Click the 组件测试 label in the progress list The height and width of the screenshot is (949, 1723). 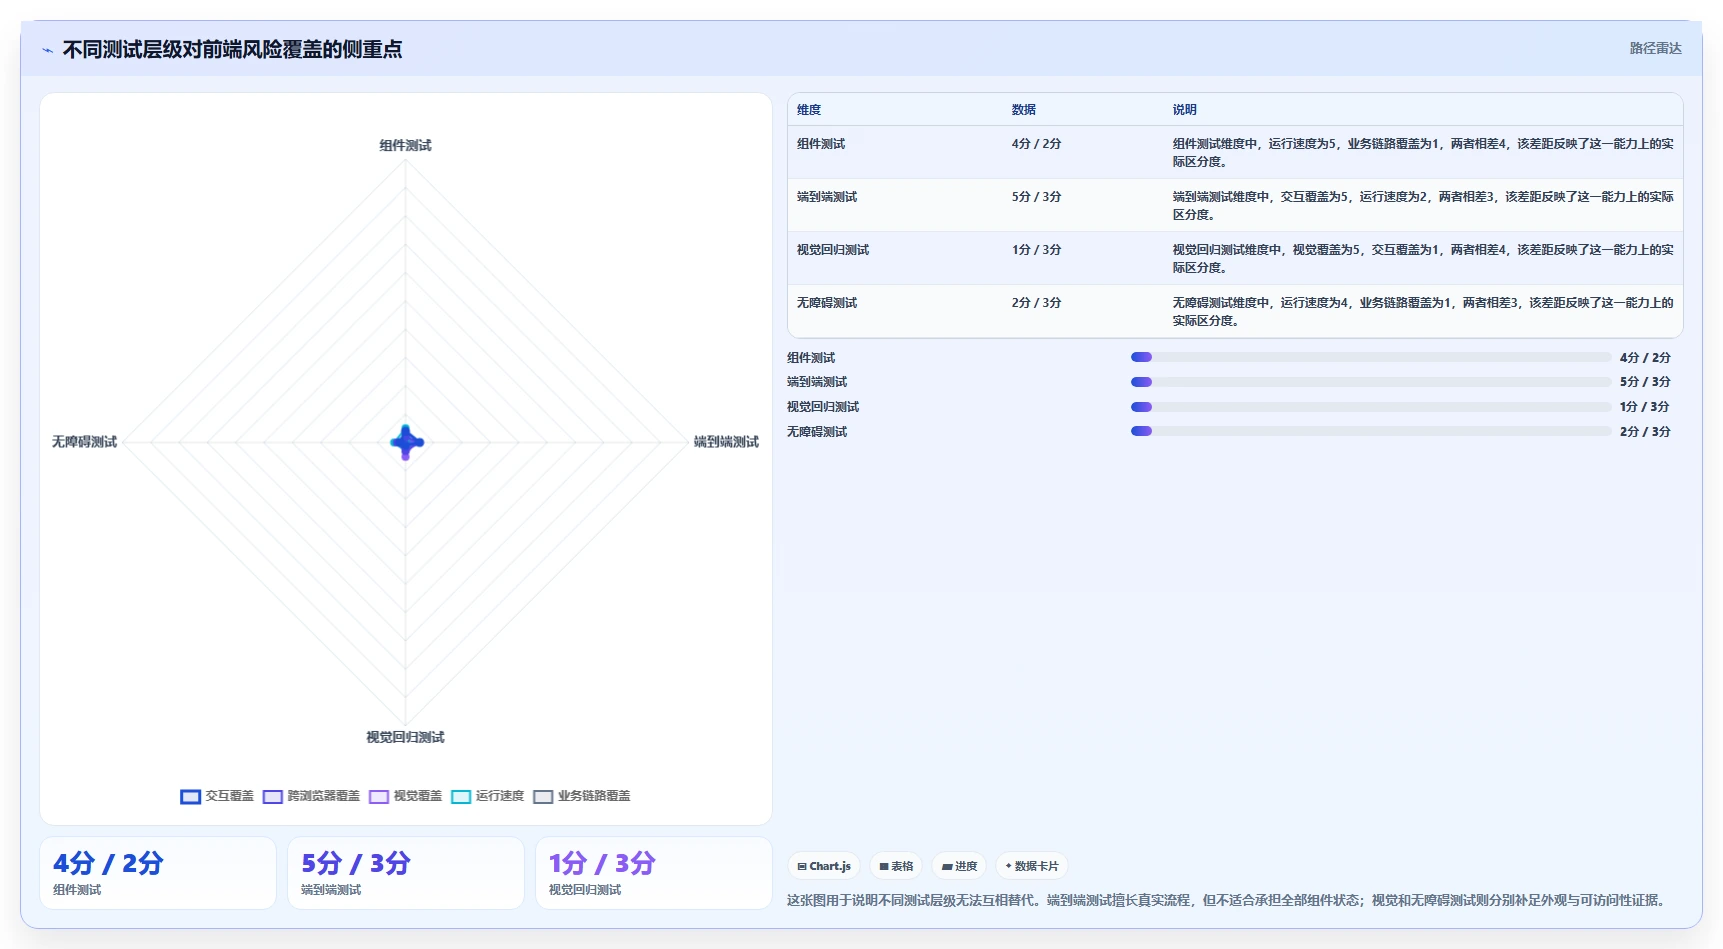[811, 358]
